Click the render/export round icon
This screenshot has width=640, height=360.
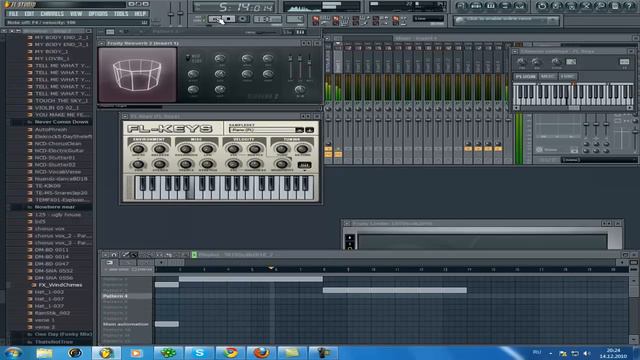571,6
